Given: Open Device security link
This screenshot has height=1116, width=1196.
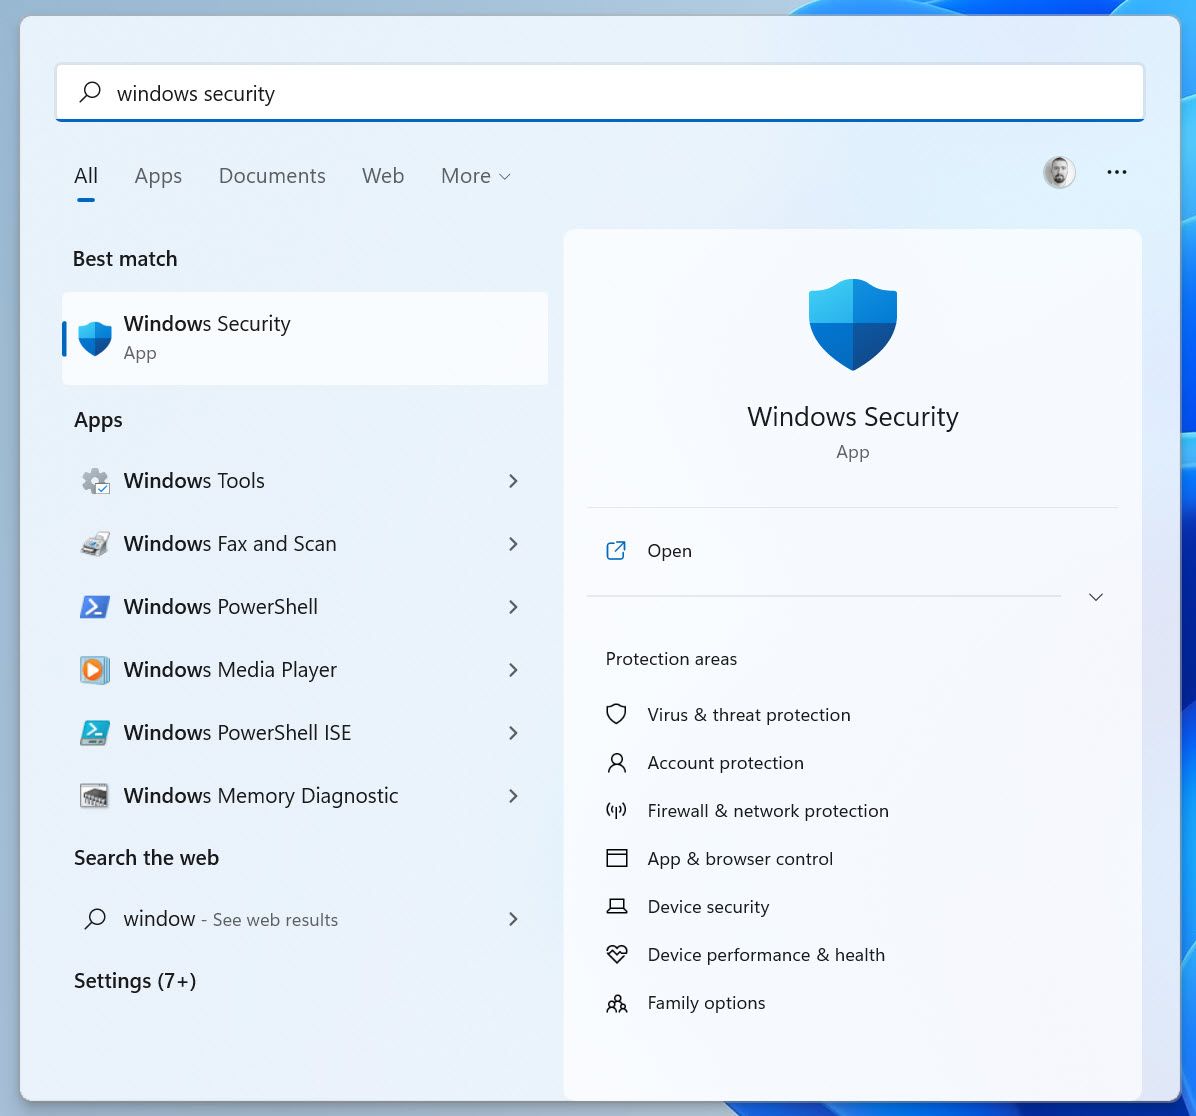Looking at the screenshot, I should [x=708, y=907].
